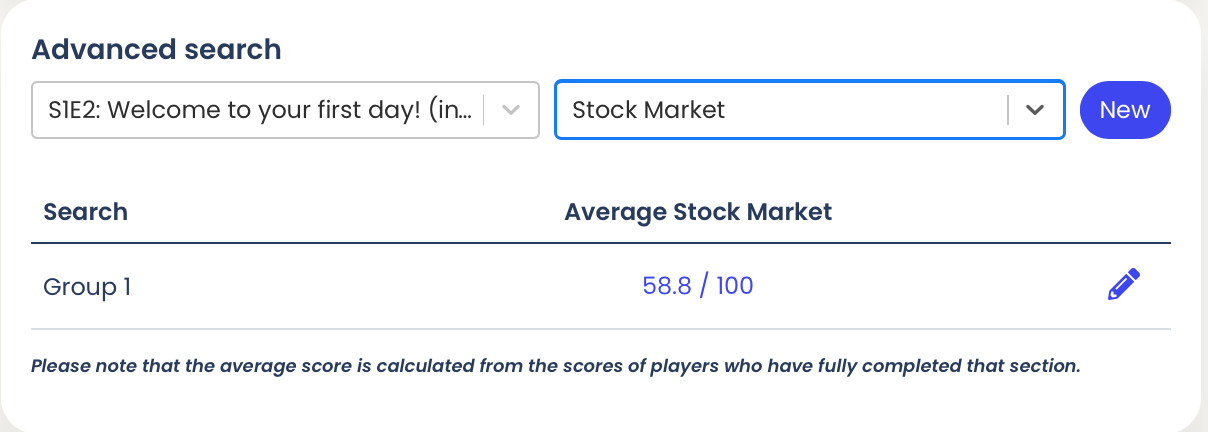Open the 58.8 / 100 score link
The height and width of the screenshot is (432, 1208).
(697, 287)
